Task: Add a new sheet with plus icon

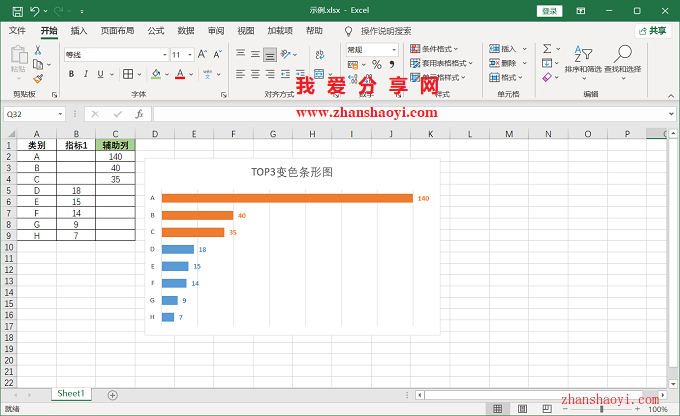Action: 112,395
